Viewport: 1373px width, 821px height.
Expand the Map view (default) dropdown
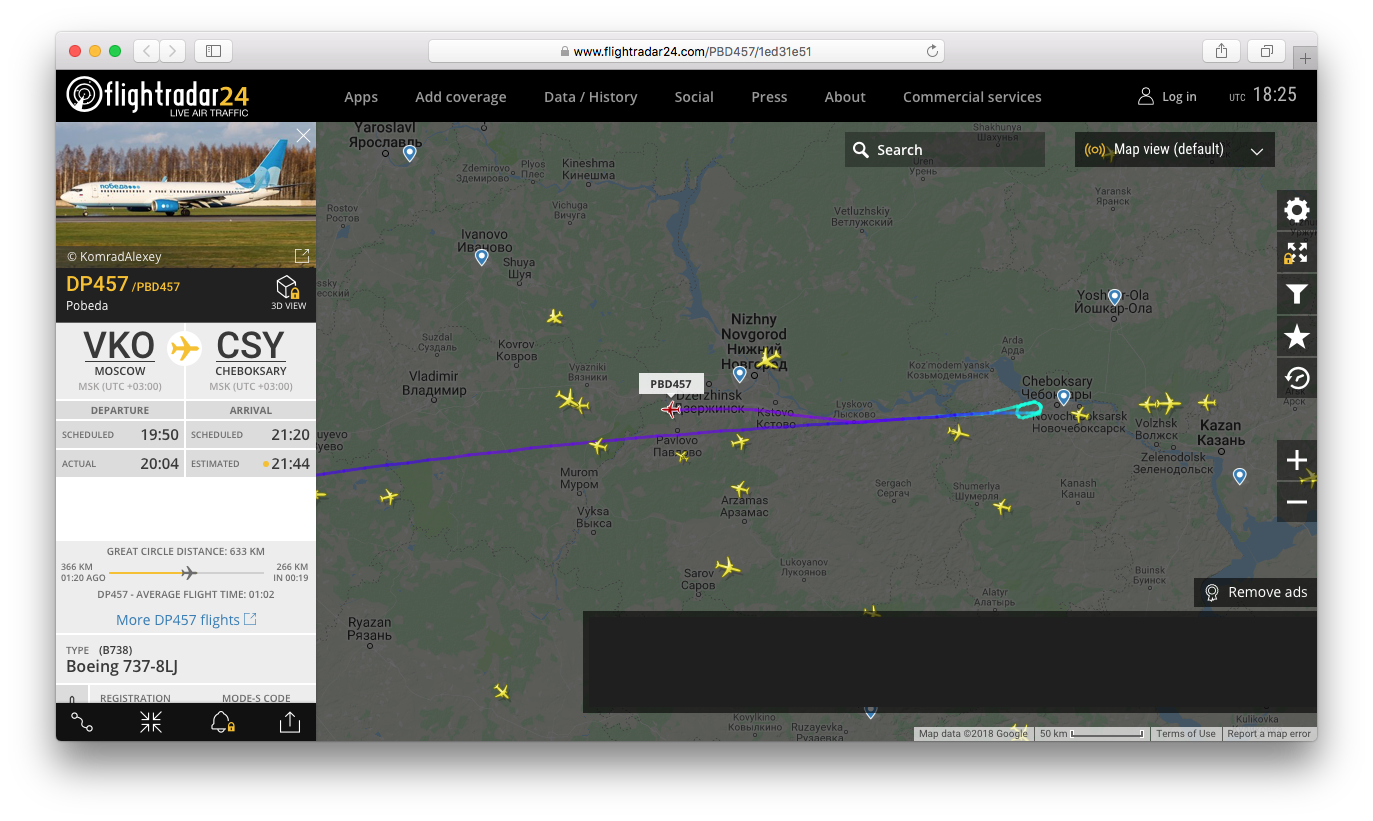point(1174,150)
